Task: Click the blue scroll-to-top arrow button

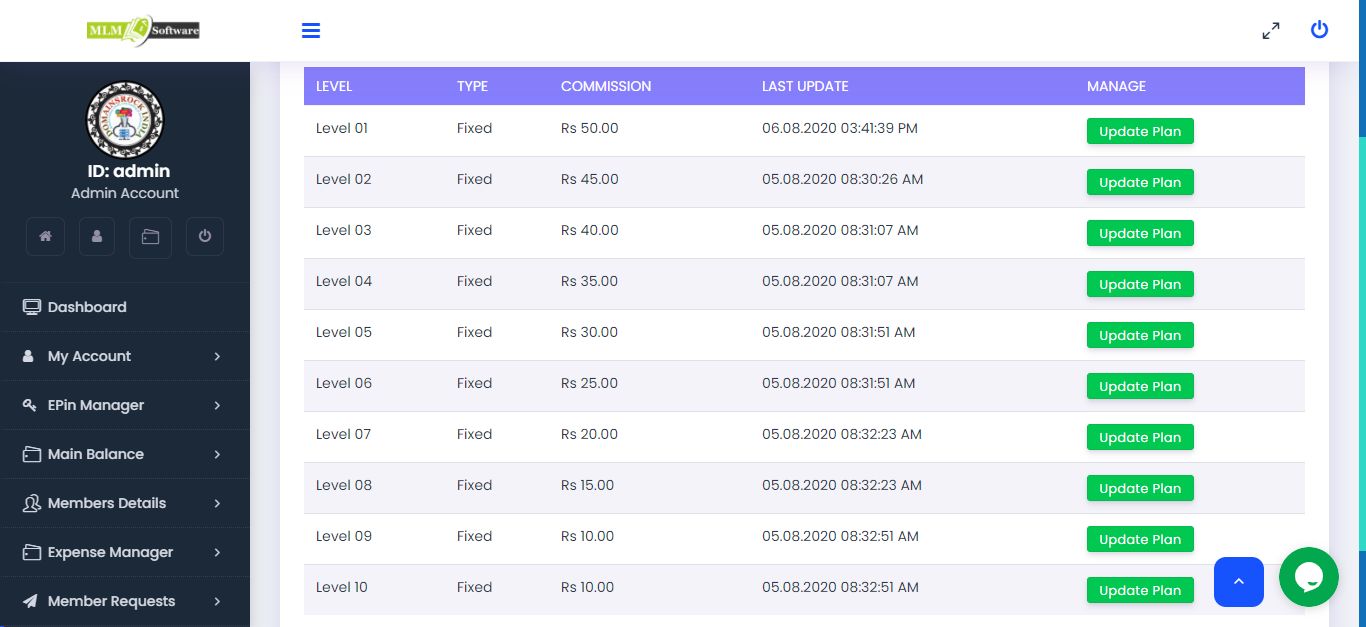Action: point(1238,581)
